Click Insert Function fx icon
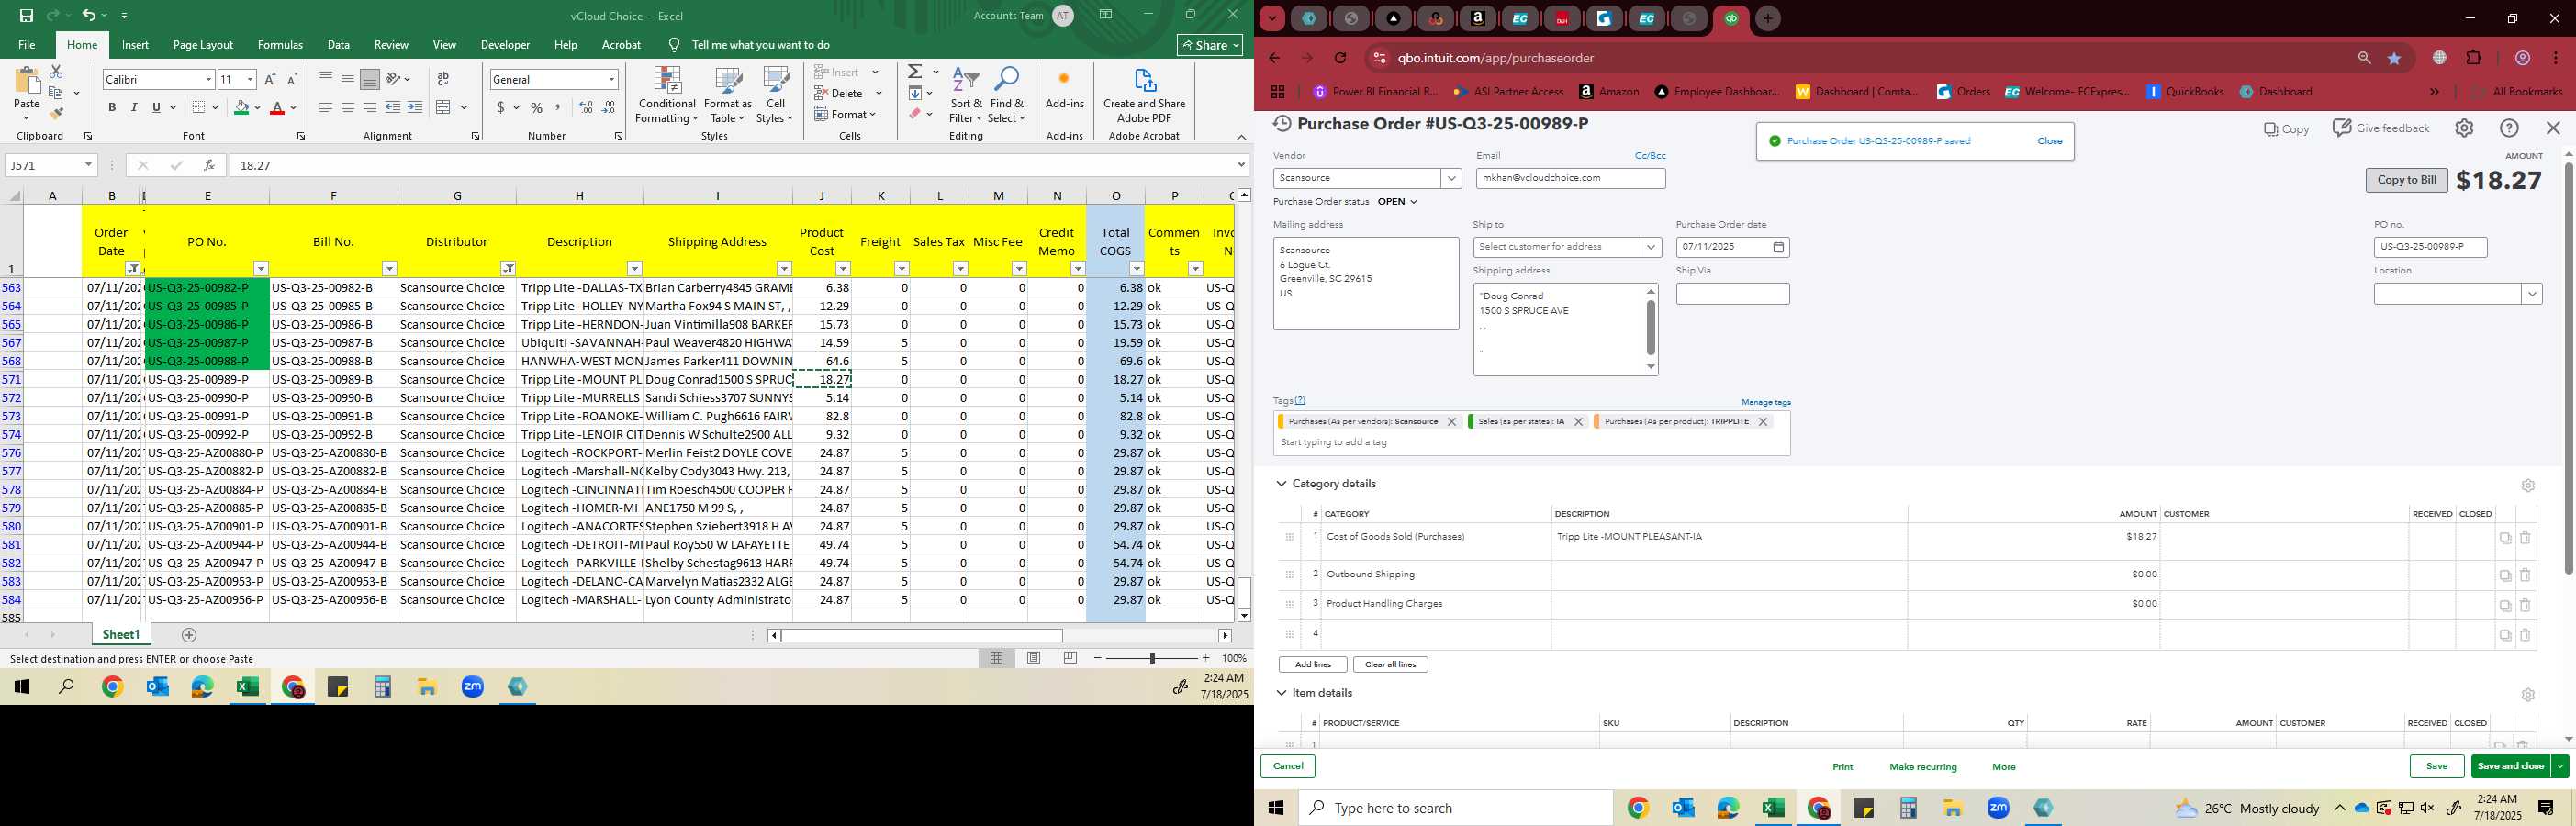2576x826 pixels. click(208, 165)
